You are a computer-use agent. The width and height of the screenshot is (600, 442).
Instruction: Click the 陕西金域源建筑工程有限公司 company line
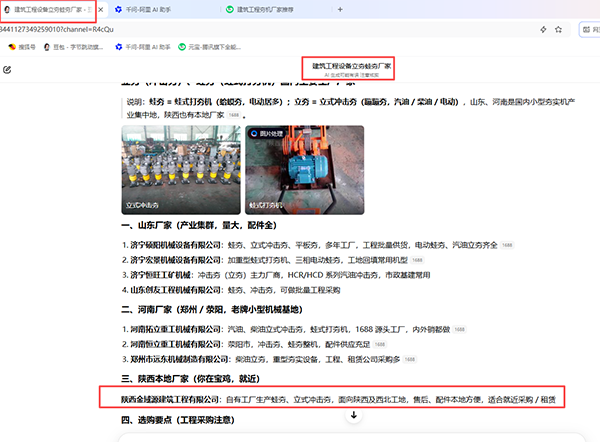click(338, 400)
